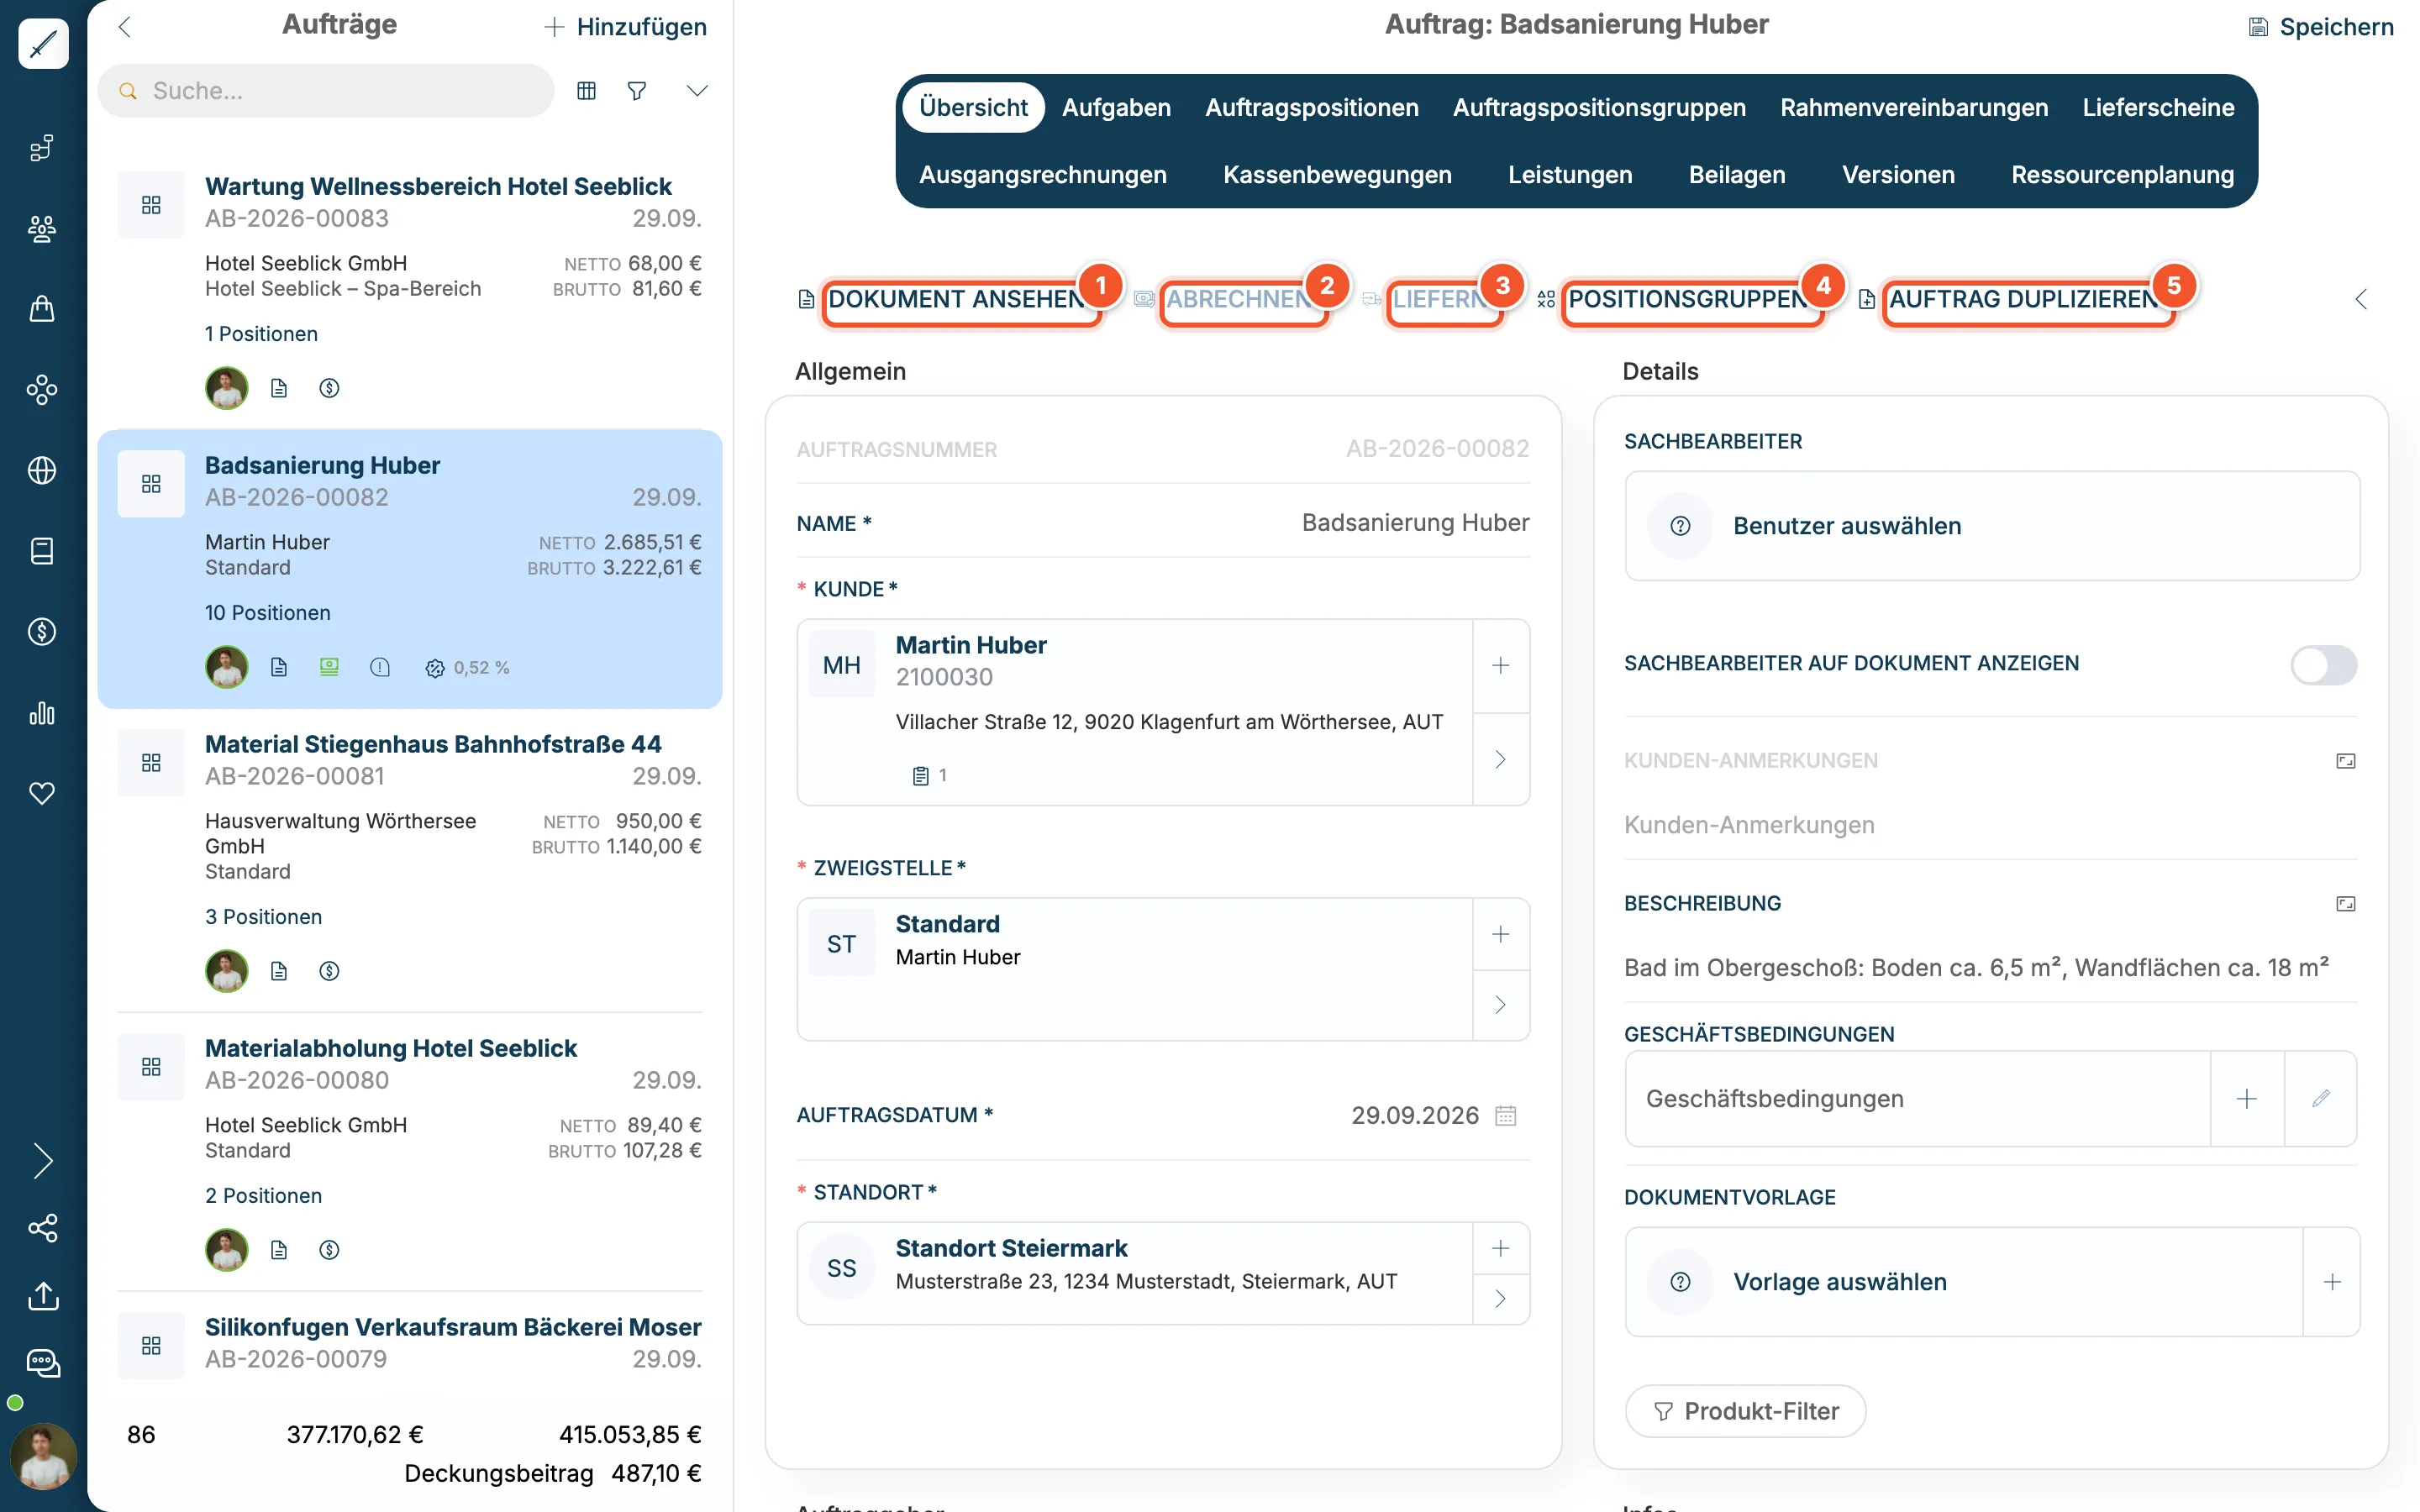This screenshot has height=1512, width=2420.
Task: Open the Benutzer auswählen selector
Action: coord(1992,526)
